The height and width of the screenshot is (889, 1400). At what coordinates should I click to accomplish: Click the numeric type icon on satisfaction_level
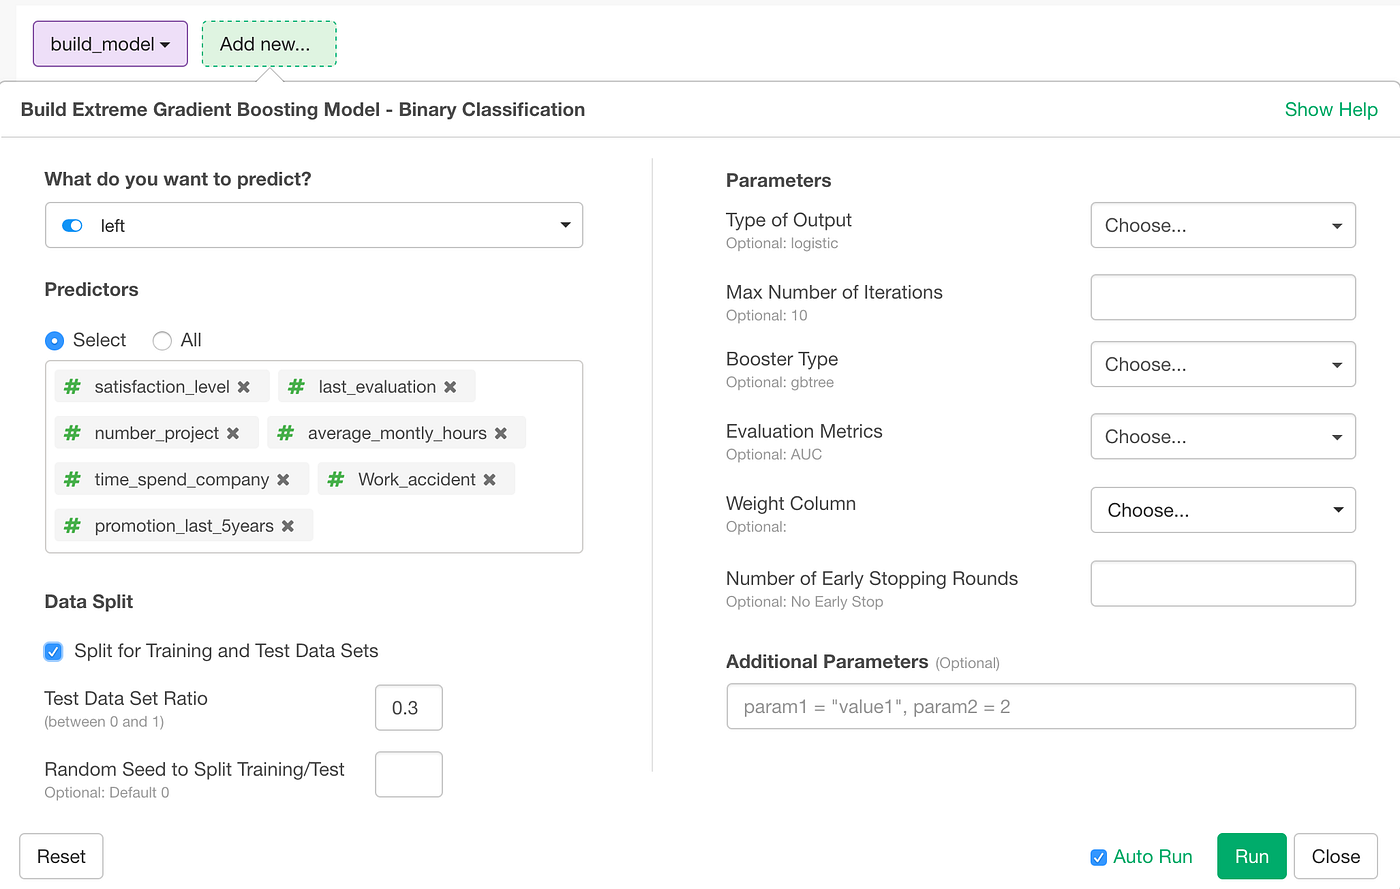pos(71,385)
